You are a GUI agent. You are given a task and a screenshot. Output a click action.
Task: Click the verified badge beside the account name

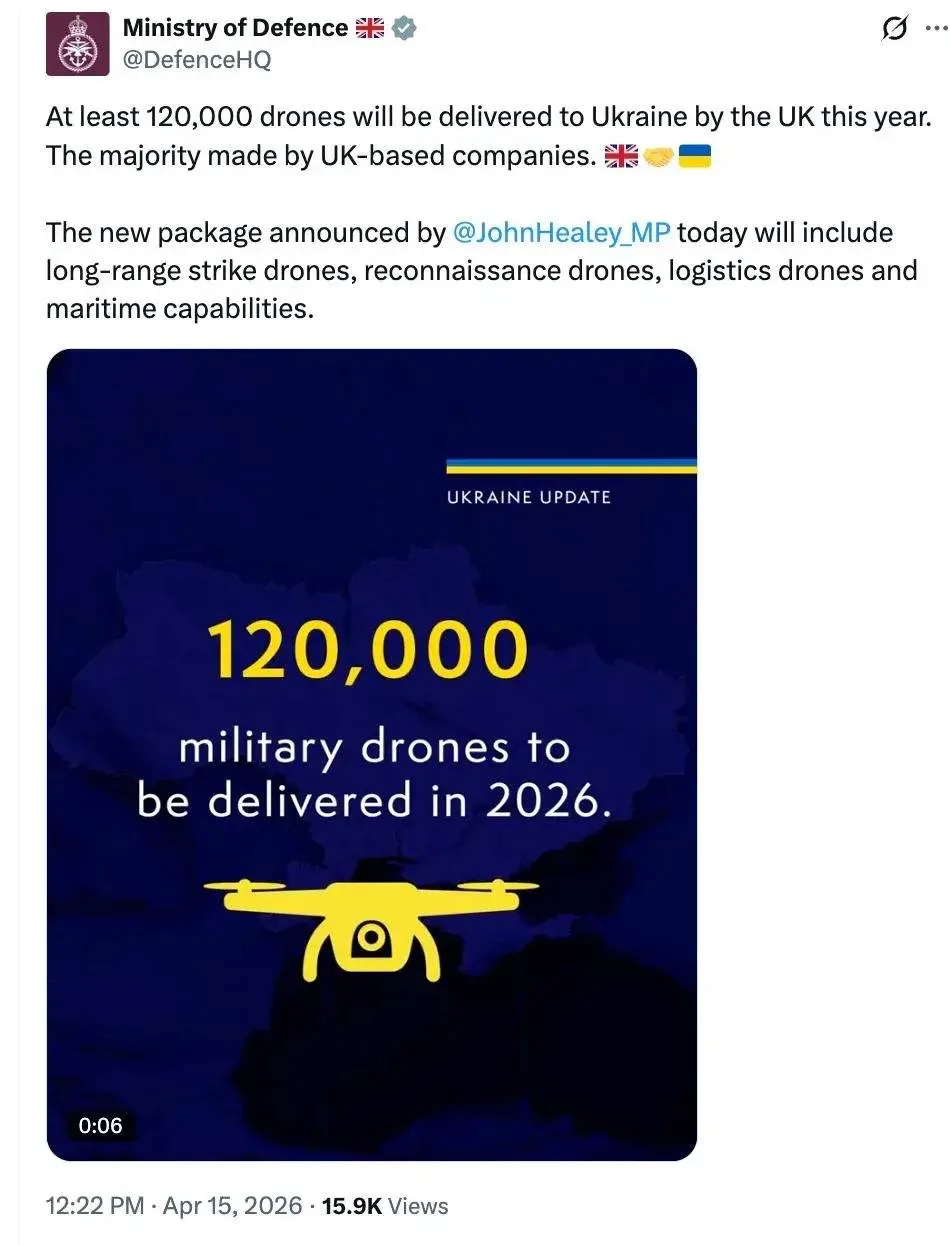[403, 29]
